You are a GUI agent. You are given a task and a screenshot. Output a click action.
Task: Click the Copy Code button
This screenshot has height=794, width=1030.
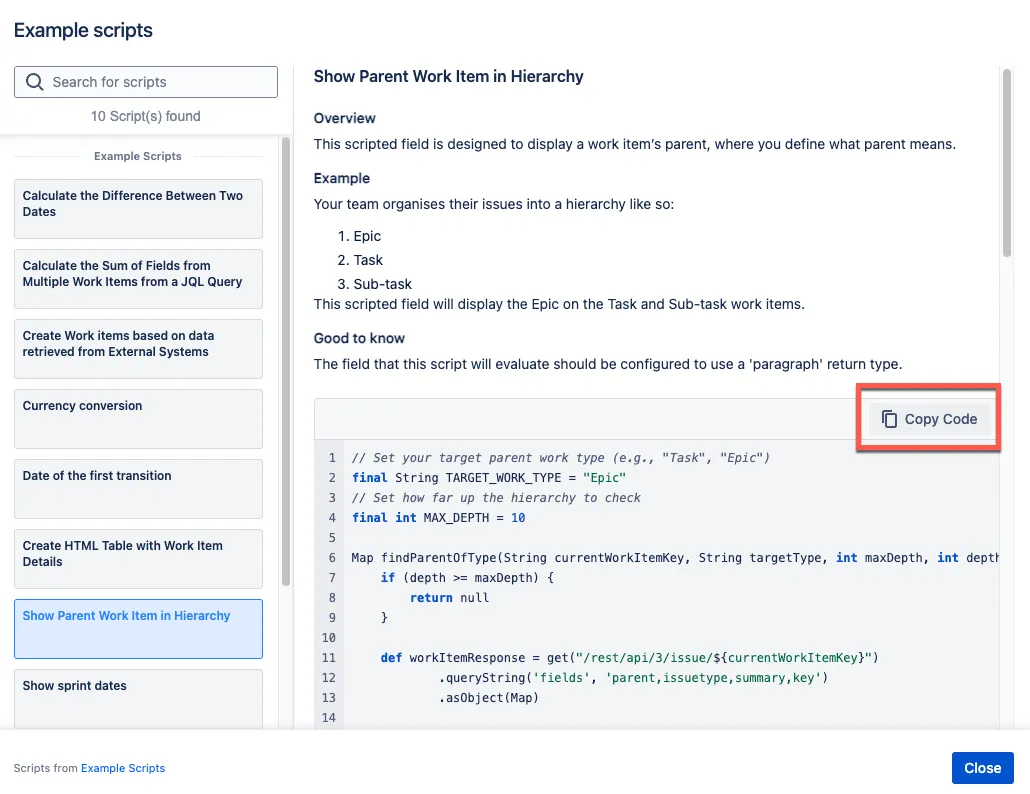point(929,419)
